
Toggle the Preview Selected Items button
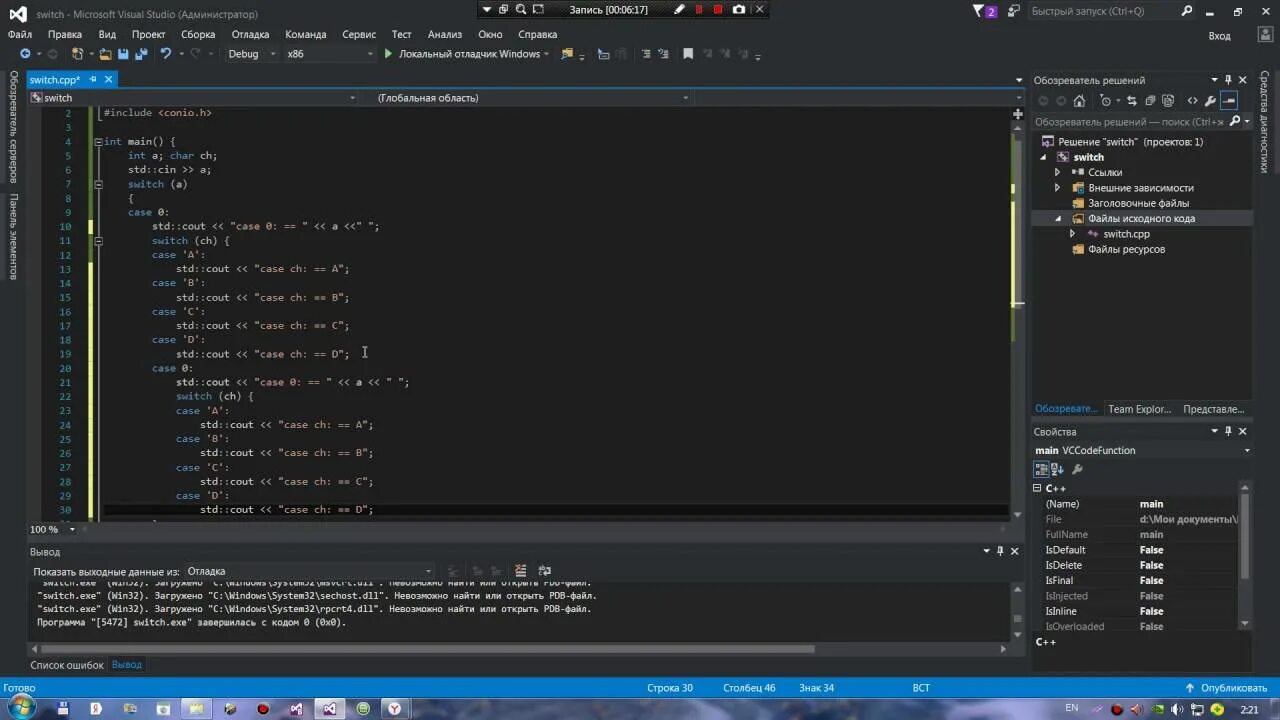[x=1229, y=101]
